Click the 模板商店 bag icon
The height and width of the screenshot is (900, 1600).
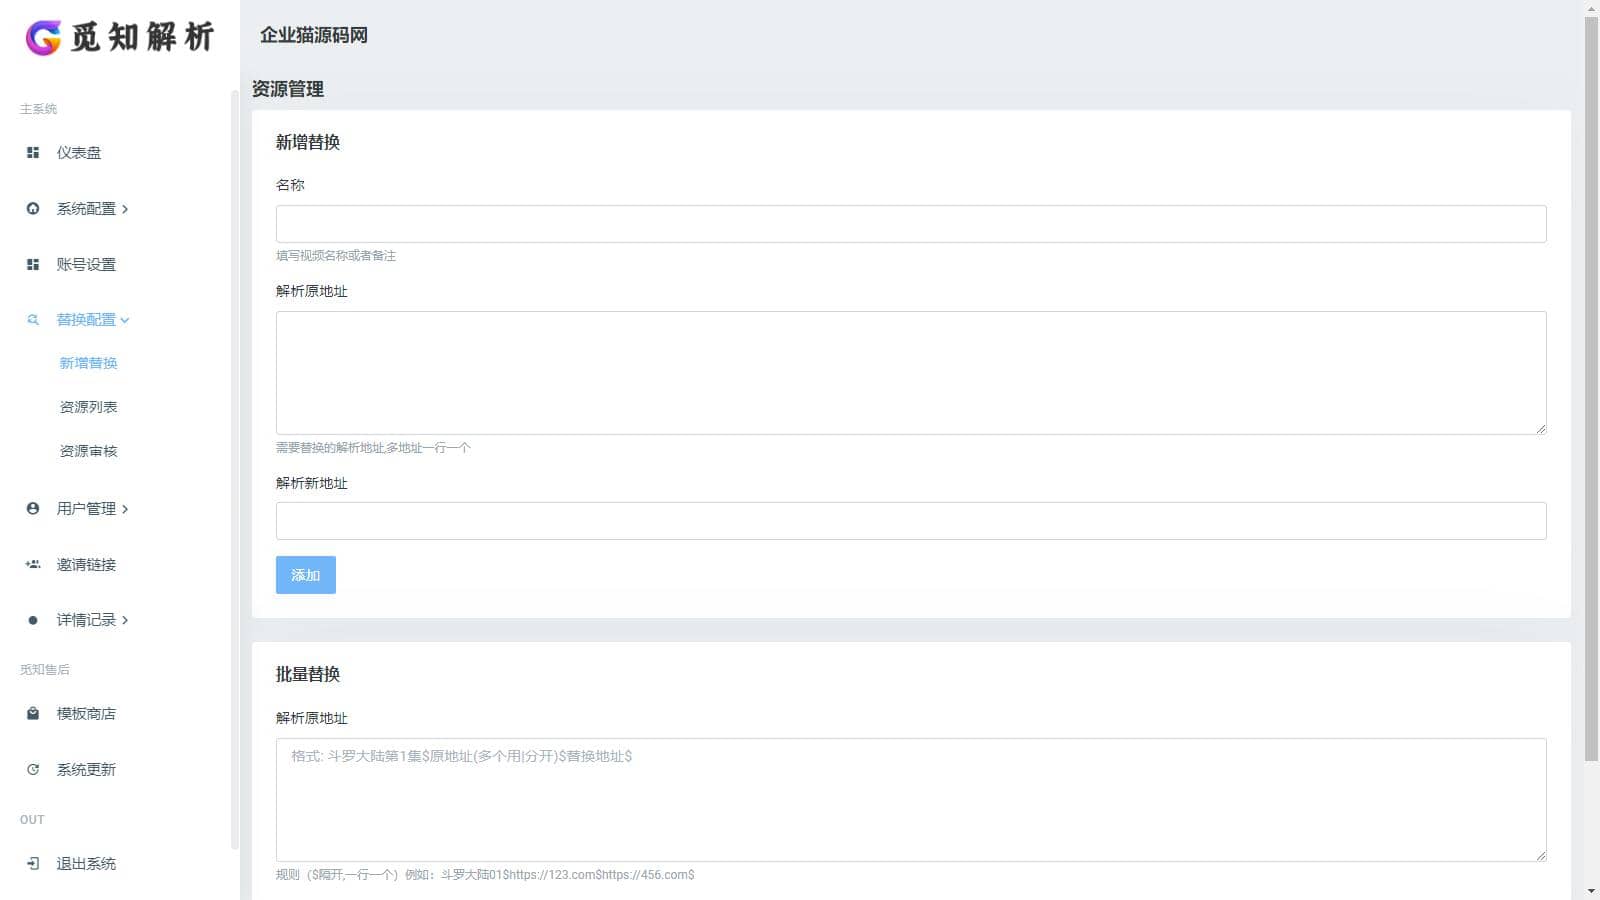(33, 714)
